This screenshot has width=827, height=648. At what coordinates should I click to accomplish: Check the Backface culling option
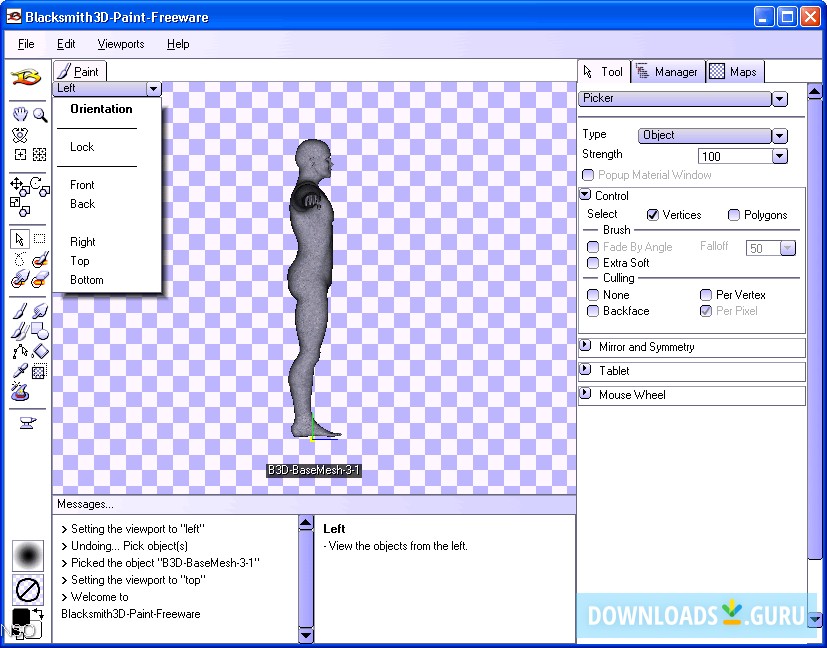click(593, 311)
